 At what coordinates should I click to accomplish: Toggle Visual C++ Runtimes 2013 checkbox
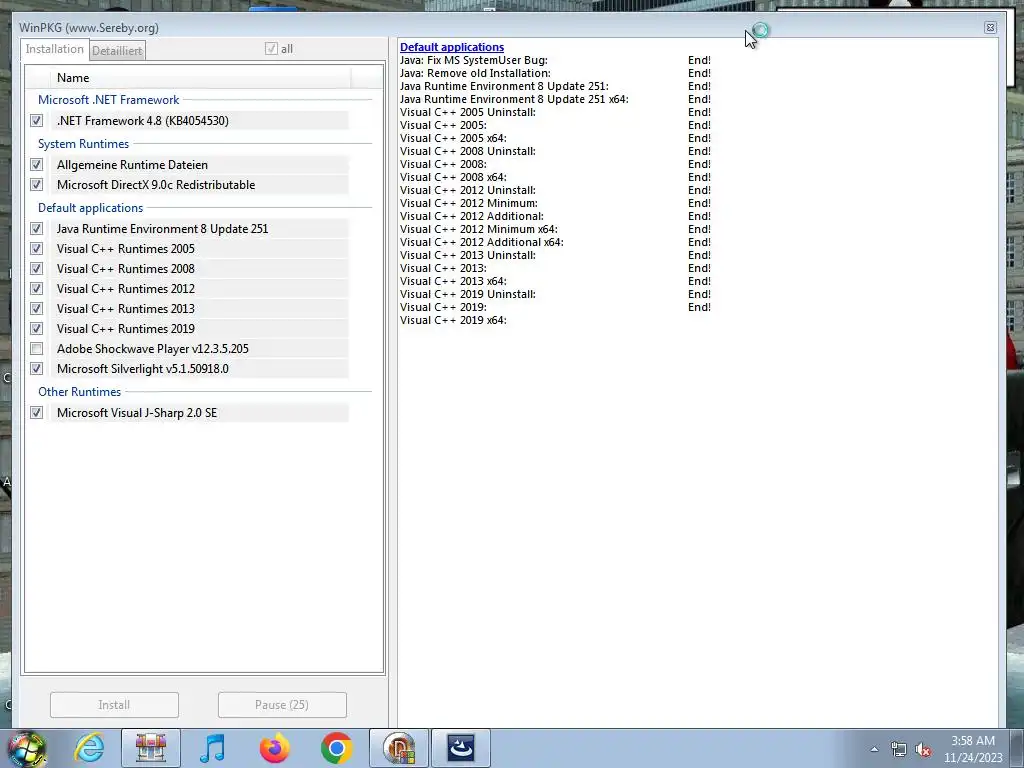(x=37, y=309)
